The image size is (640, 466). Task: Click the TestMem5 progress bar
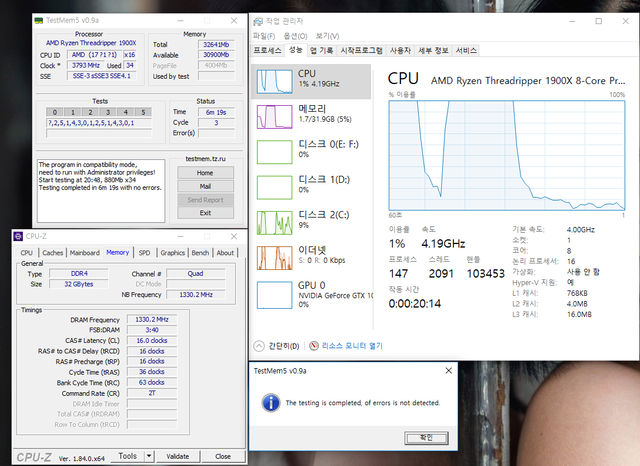99,133
